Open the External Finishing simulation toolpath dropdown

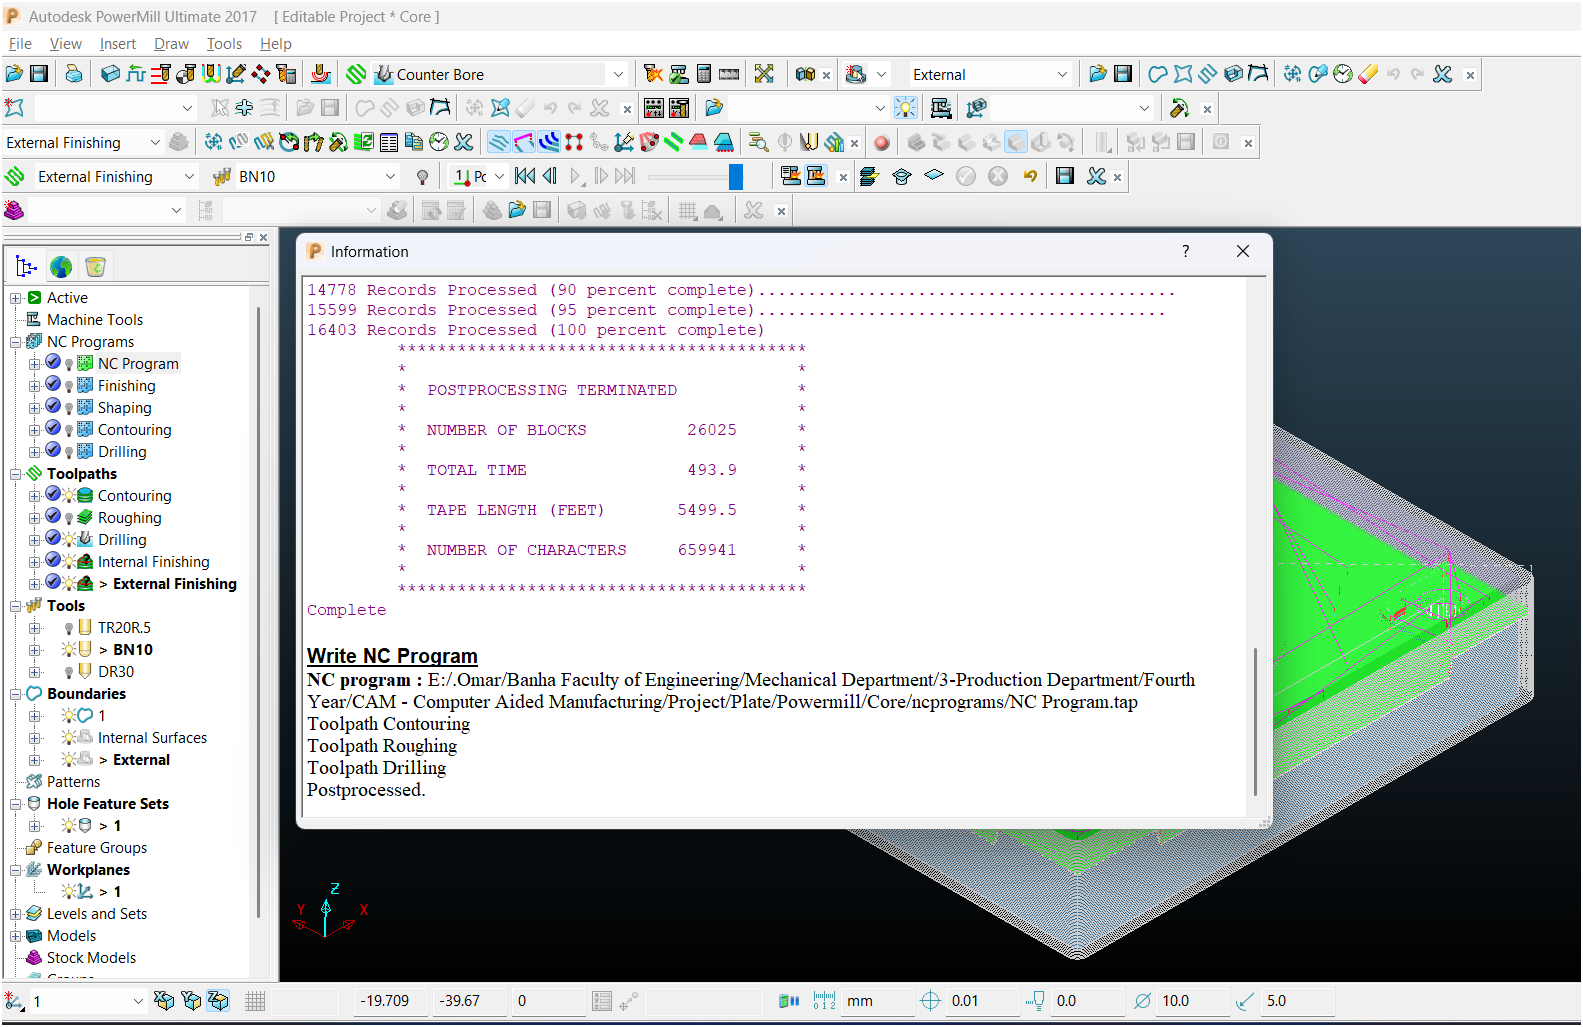189,176
